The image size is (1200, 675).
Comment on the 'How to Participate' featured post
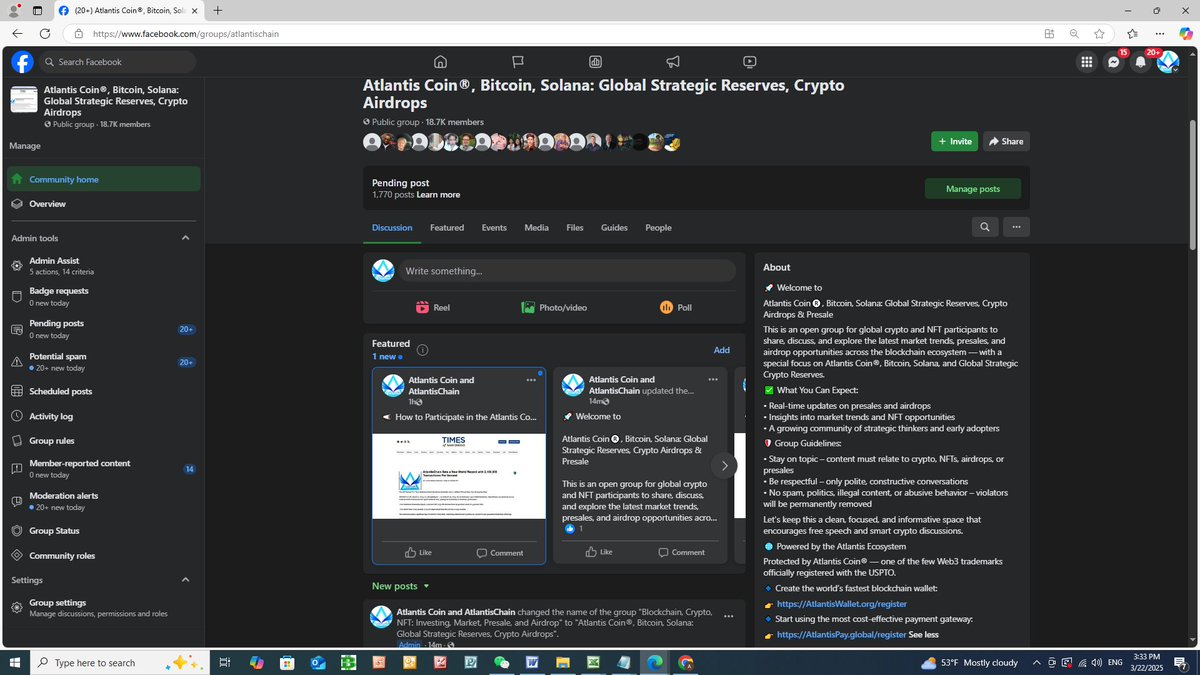(x=500, y=552)
